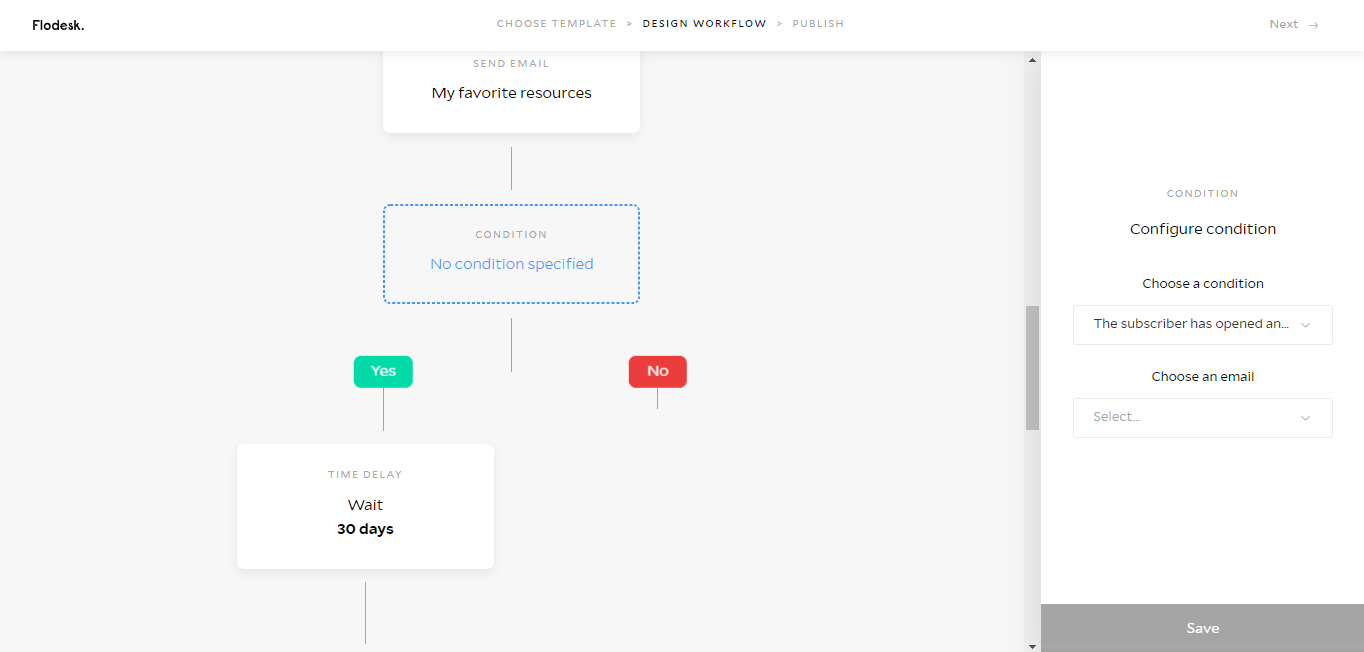
Task: Select the Wait 30 days time delay card
Action: point(365,506)
